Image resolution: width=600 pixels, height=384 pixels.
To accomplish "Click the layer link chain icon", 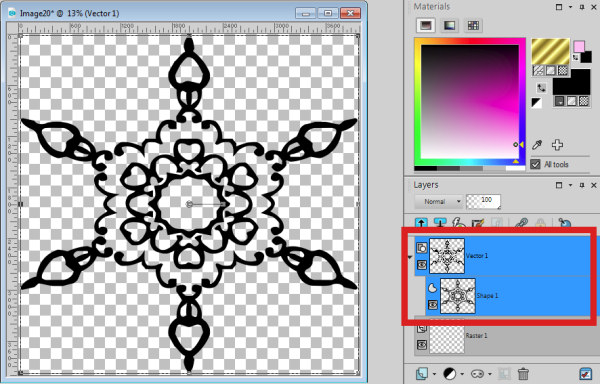I will 521,223.
